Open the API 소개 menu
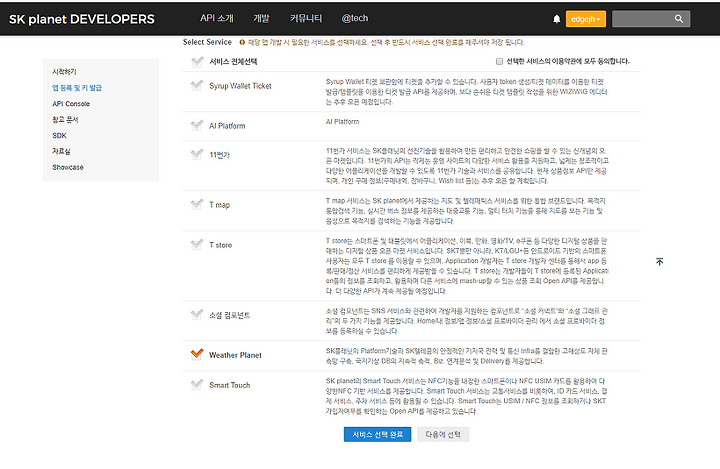 click(217, 18)
